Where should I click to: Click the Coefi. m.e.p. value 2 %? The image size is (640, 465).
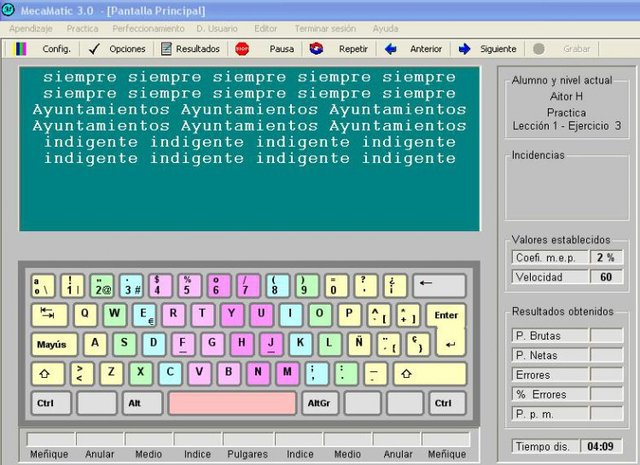606,258
